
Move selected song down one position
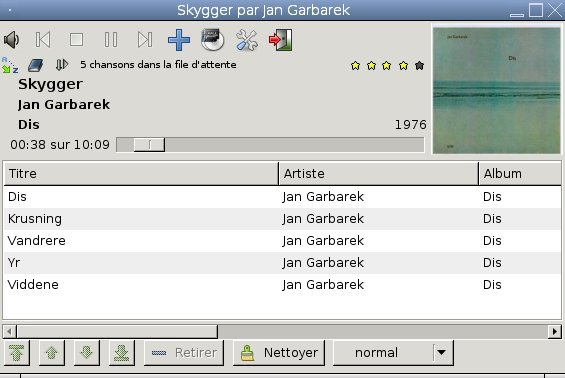(86, 353)
